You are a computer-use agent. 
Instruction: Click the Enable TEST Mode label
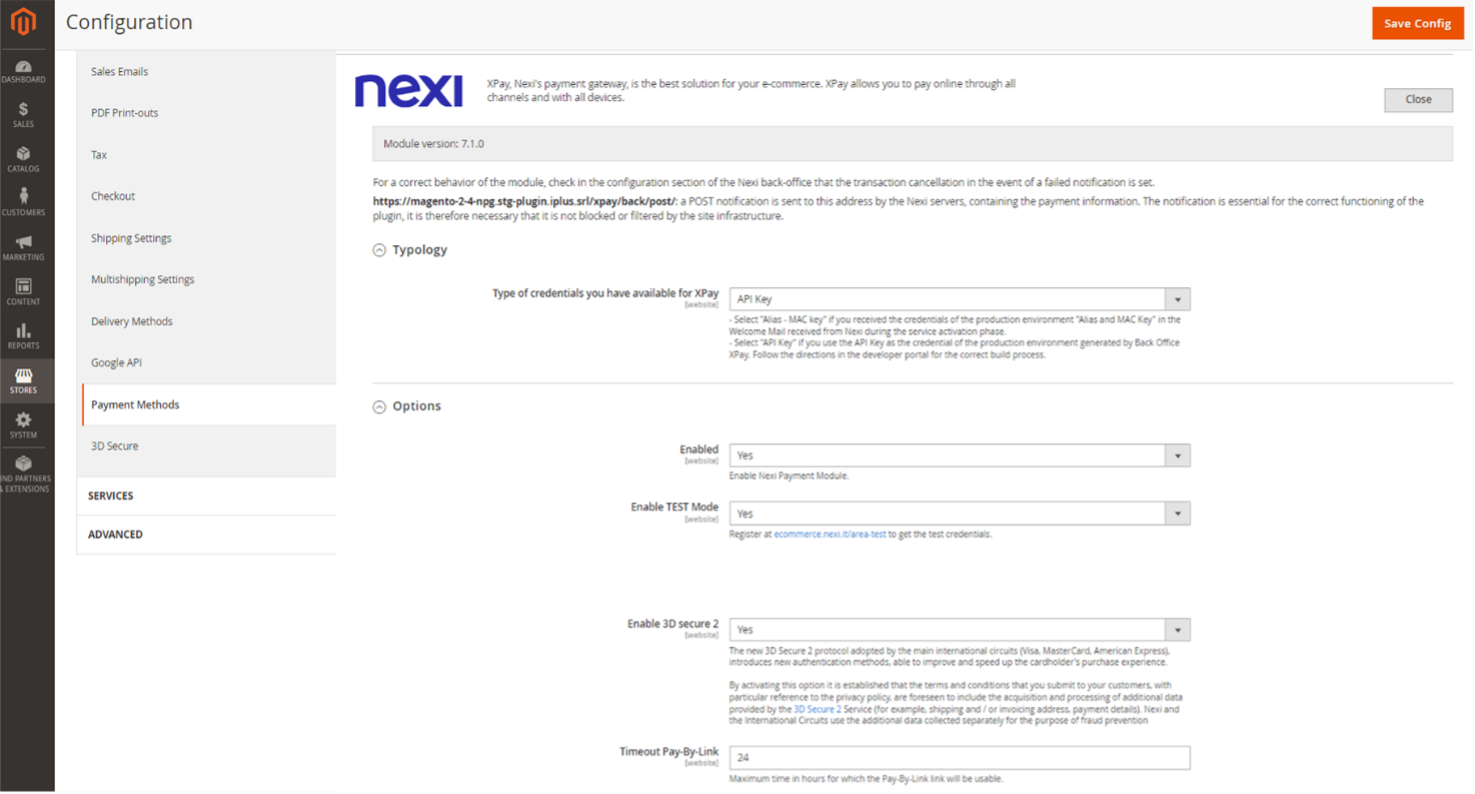(x=674, y=507)
